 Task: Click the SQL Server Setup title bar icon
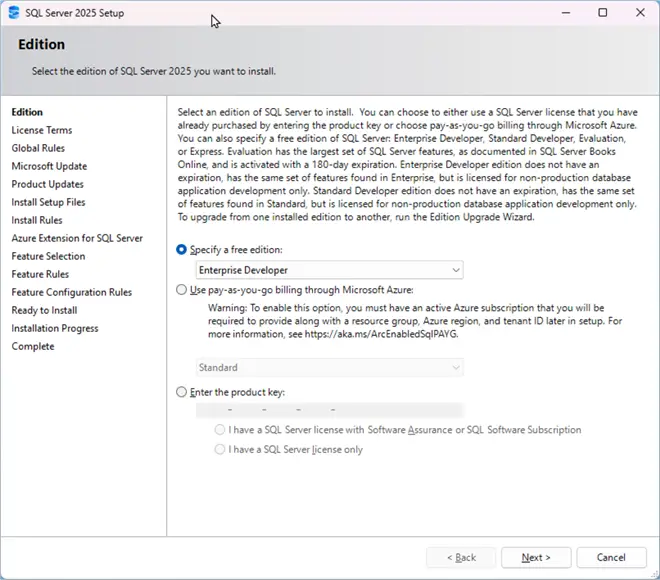(14, 13)
